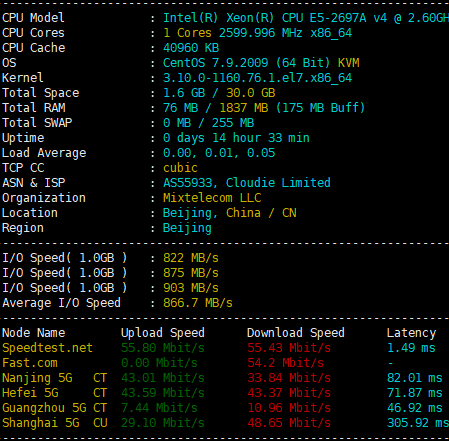This screenshot has width=449, height=441.
Task: Click the Node Name column header
Action: coord(34,333)
